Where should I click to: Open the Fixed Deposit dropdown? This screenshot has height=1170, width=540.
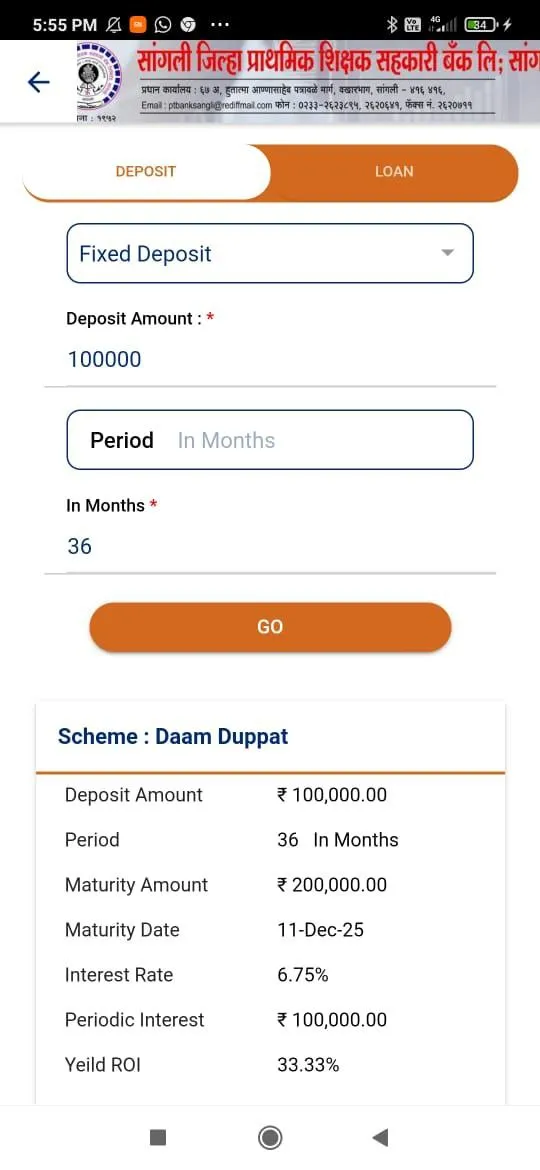coord(270,253)
